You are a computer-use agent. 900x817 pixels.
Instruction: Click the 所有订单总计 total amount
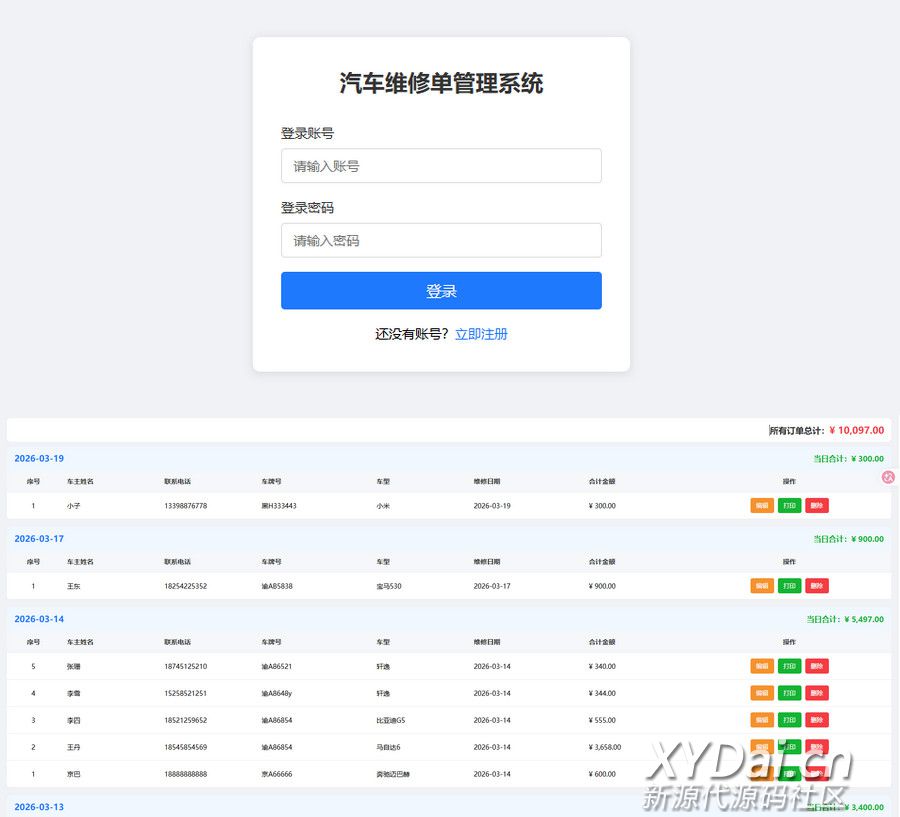856,430
